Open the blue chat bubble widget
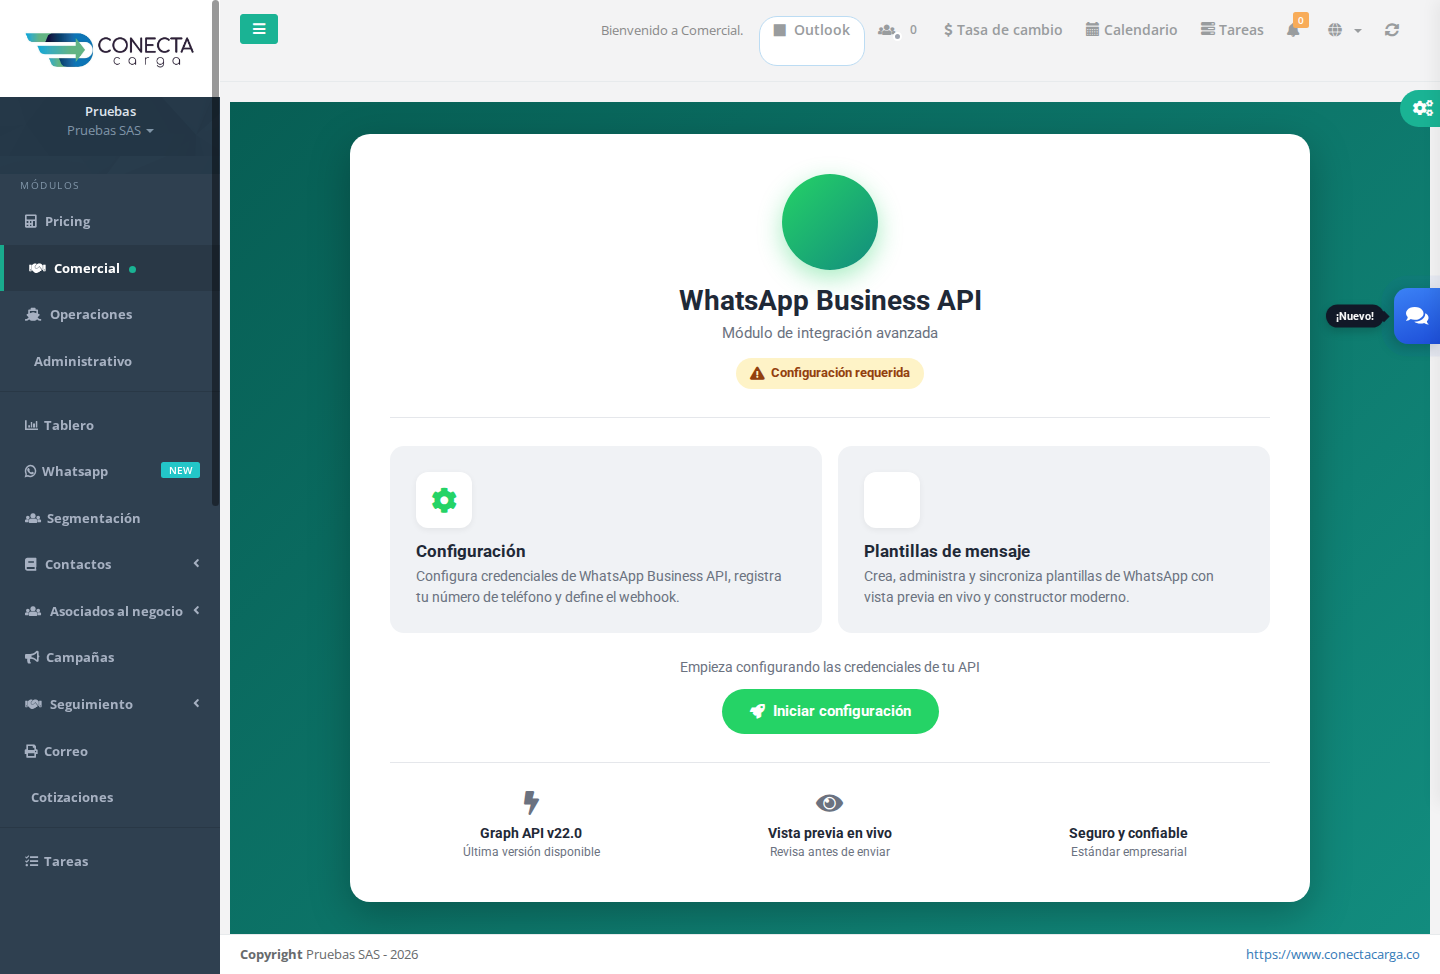 [1417, 316]
